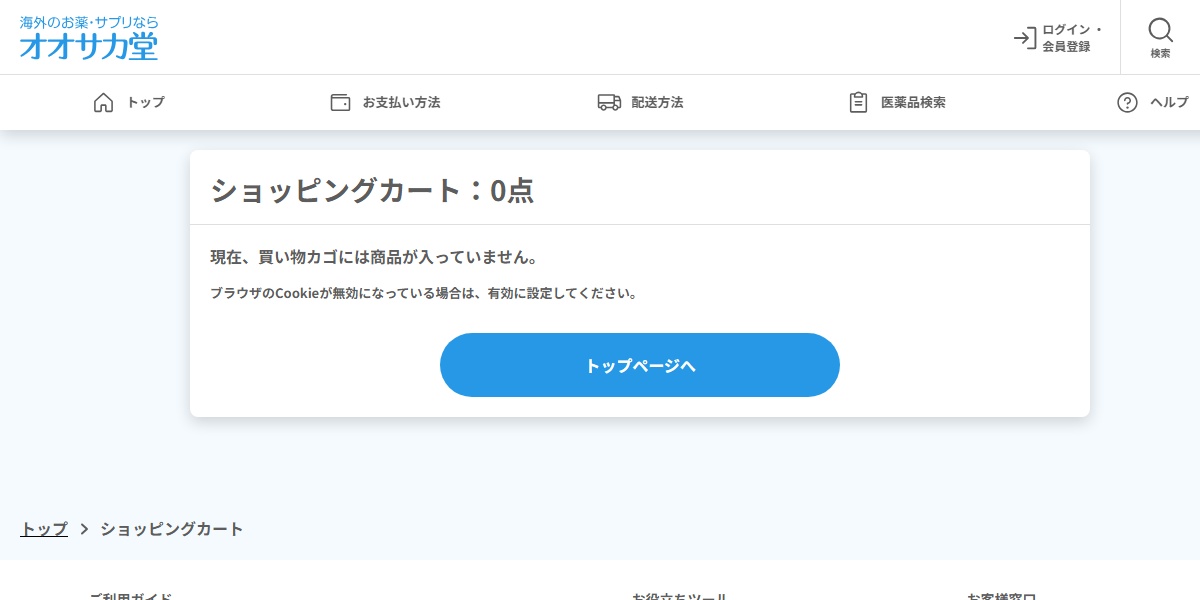
Task: Open 医薬品検索 menu item
Action: 913,102
